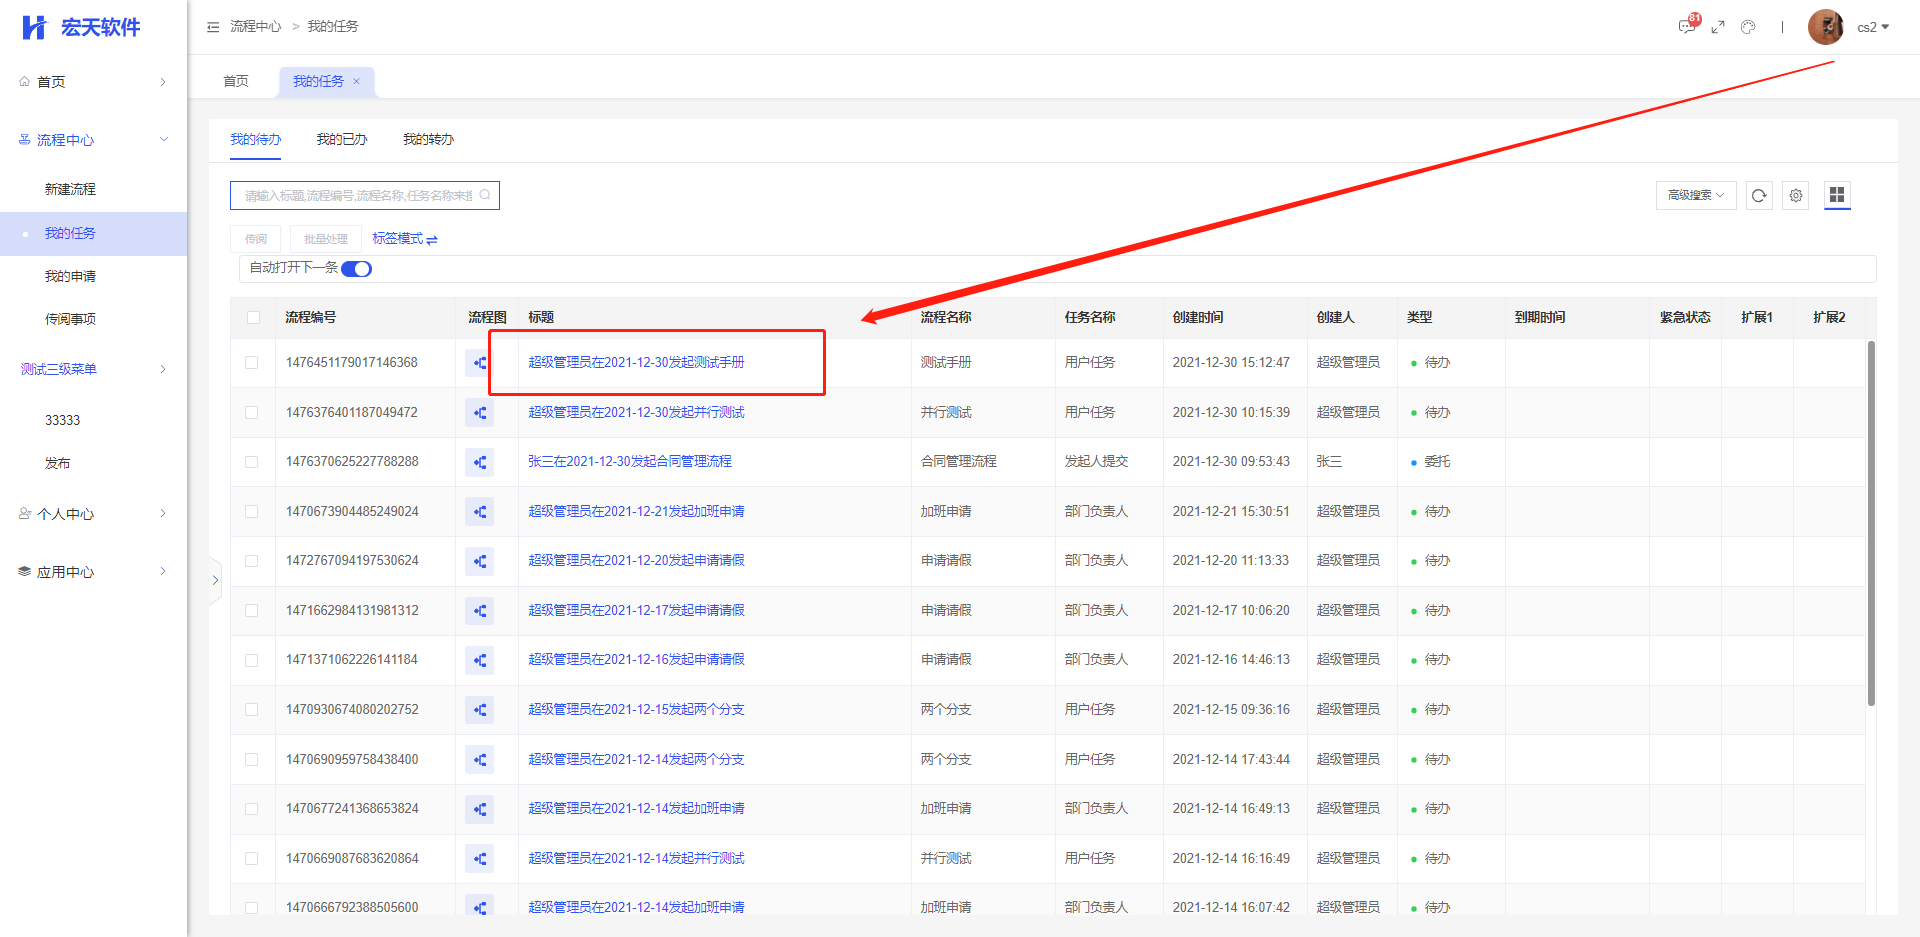Screen dimensions: 1920x937
Task: Check the select-all checkbox in table header
Action: 253,317
